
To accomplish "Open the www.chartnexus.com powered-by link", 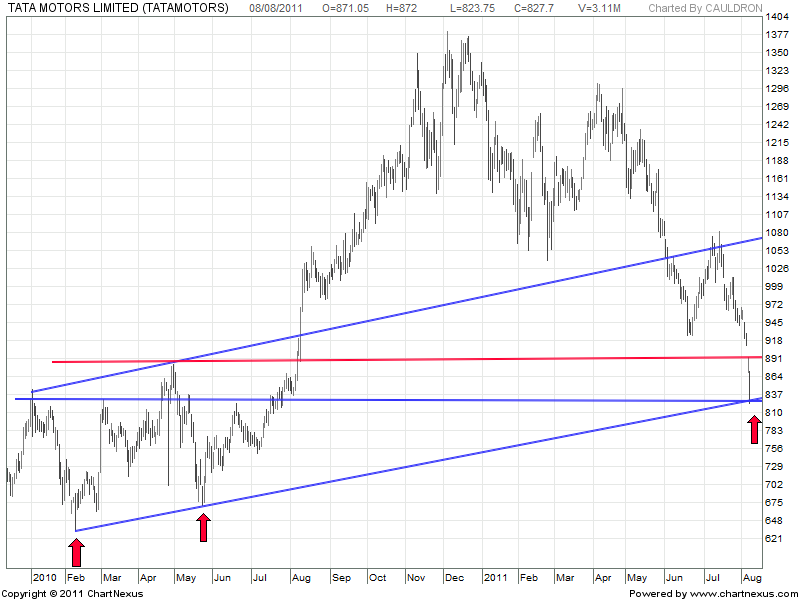I will [713, 594].
